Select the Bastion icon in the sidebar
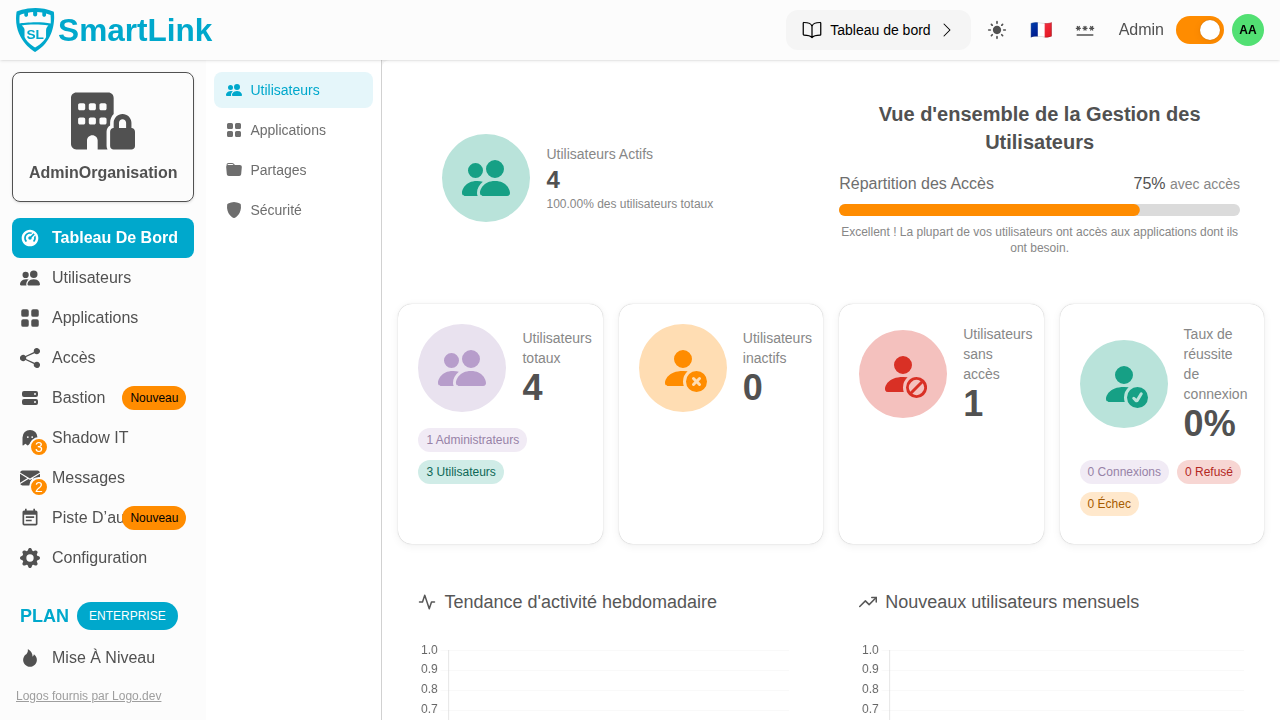Image resolution: width=1280 pixels, height=720 pixels. point(30,397)
